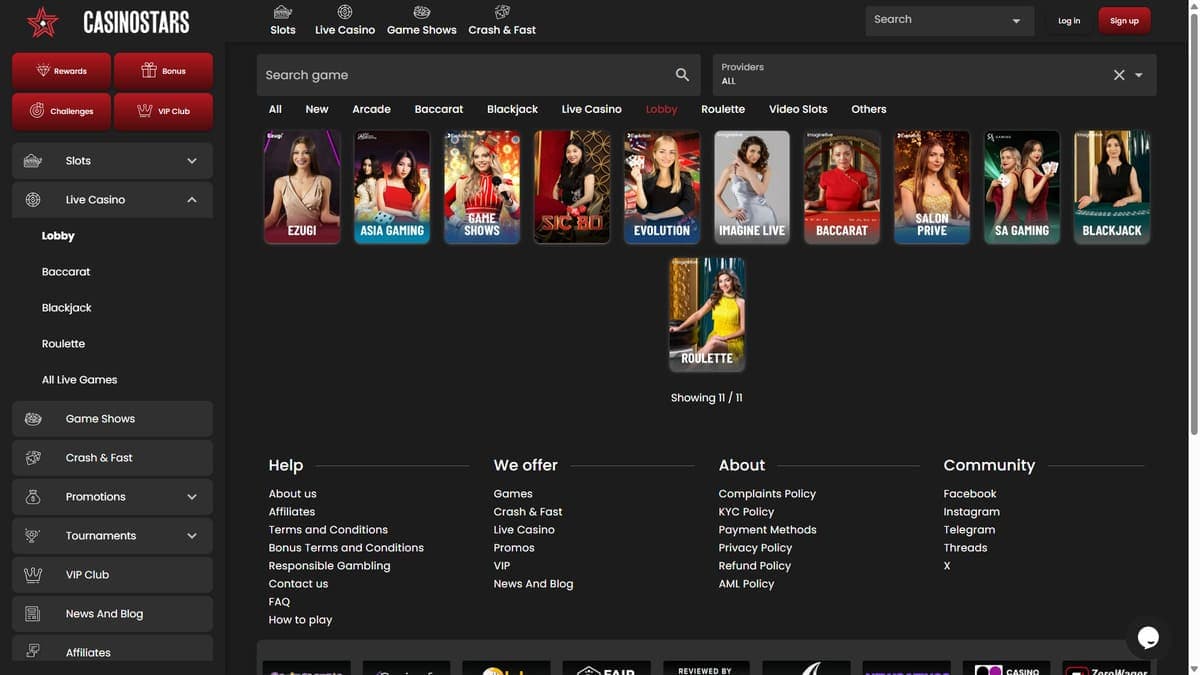Open All Live Games in sidebar submenu

80,380
